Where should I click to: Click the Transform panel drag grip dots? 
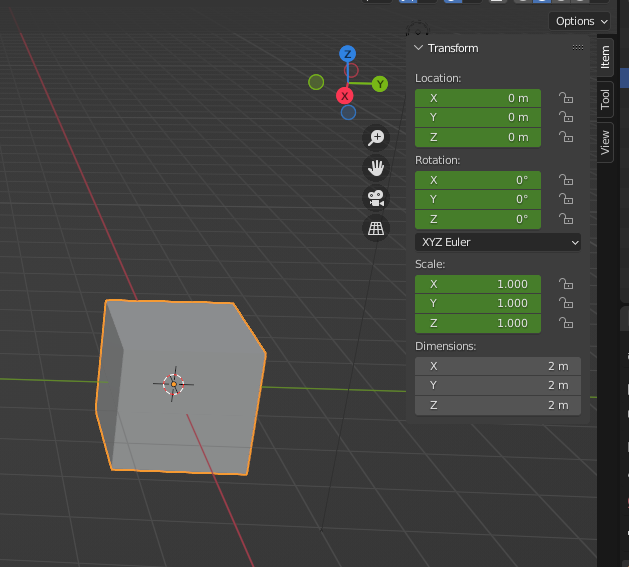coord(578,48)
